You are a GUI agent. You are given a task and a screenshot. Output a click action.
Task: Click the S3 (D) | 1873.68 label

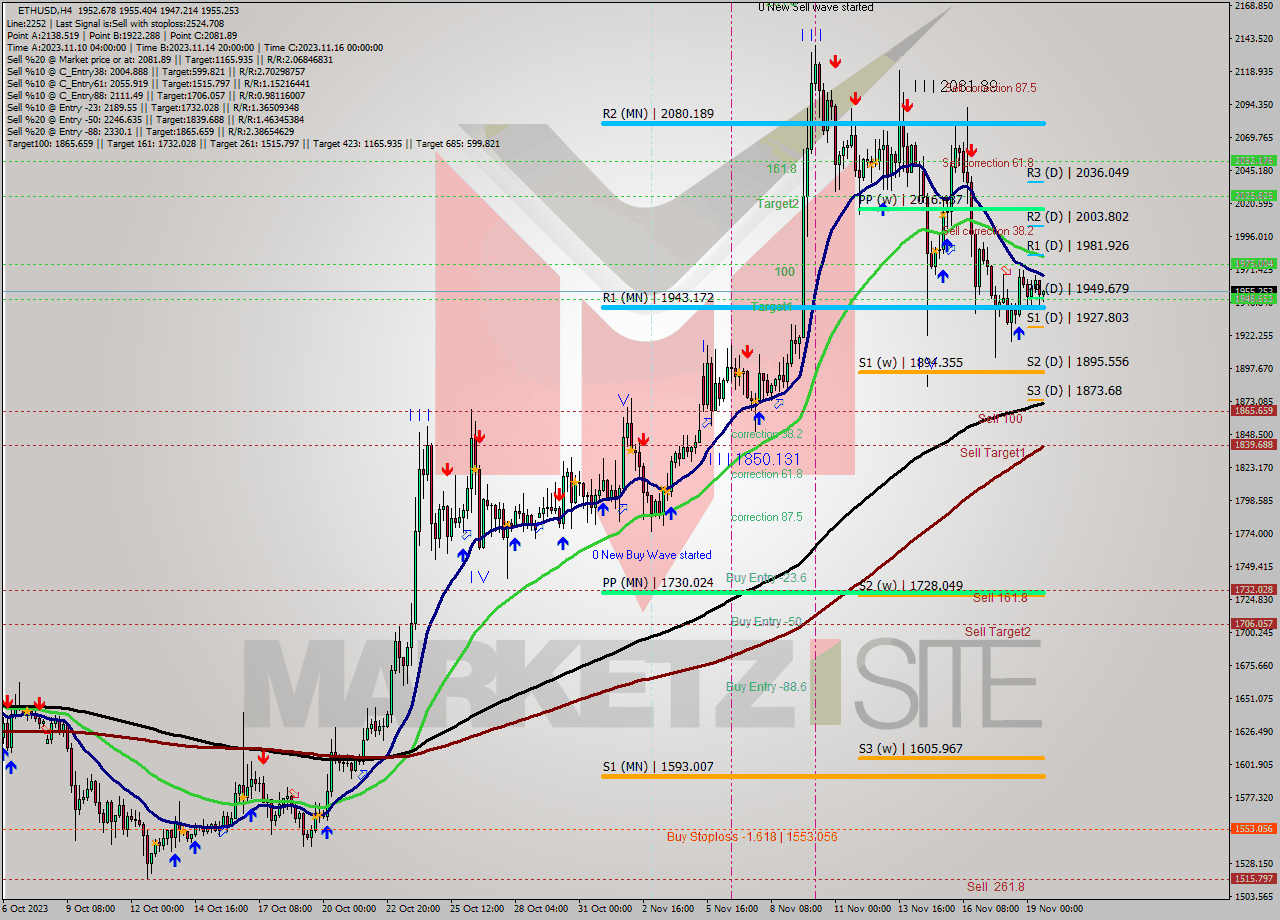[1074, 391]
